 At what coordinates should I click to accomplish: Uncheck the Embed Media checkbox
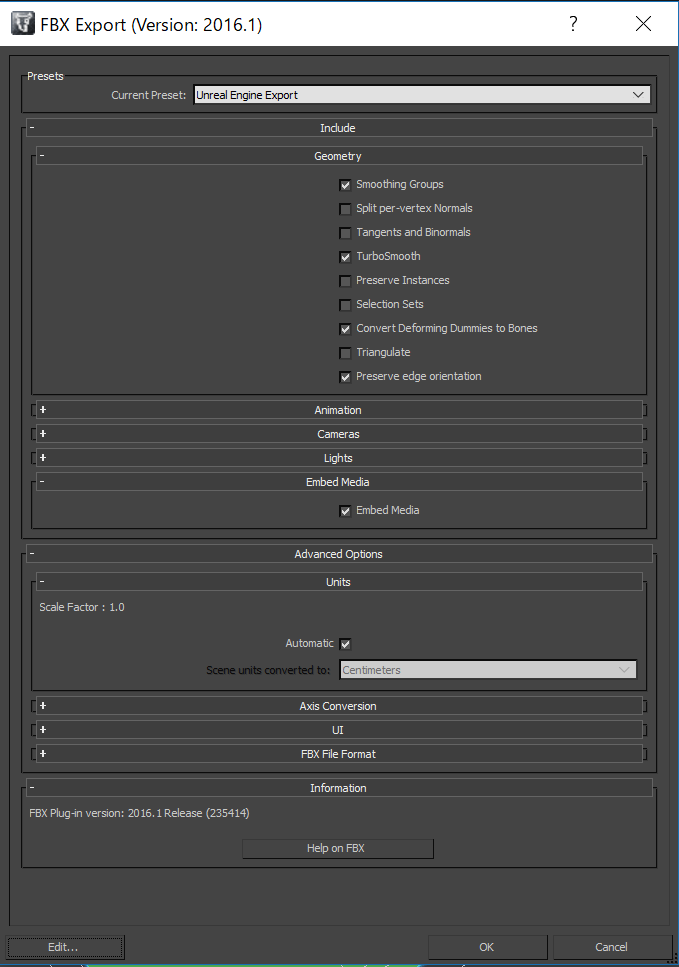345,511
